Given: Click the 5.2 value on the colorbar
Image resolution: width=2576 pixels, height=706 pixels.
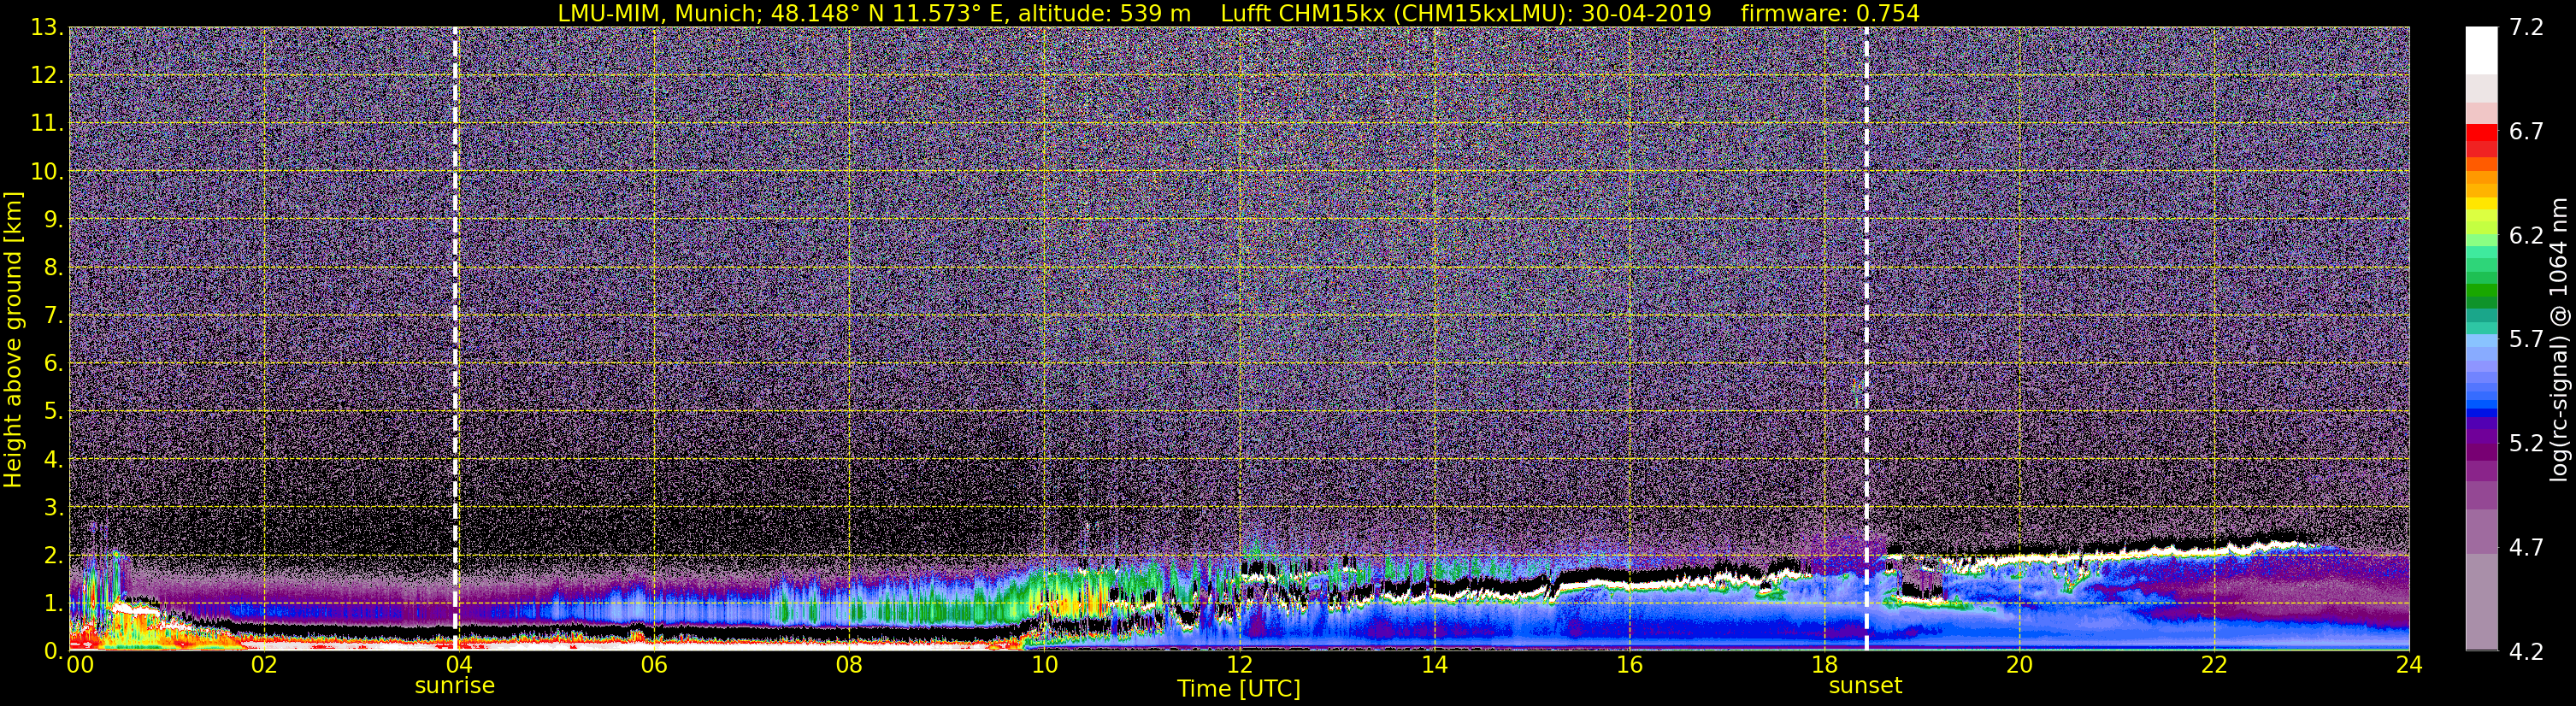Looking at the screenshot, I should click(2526, 443).
